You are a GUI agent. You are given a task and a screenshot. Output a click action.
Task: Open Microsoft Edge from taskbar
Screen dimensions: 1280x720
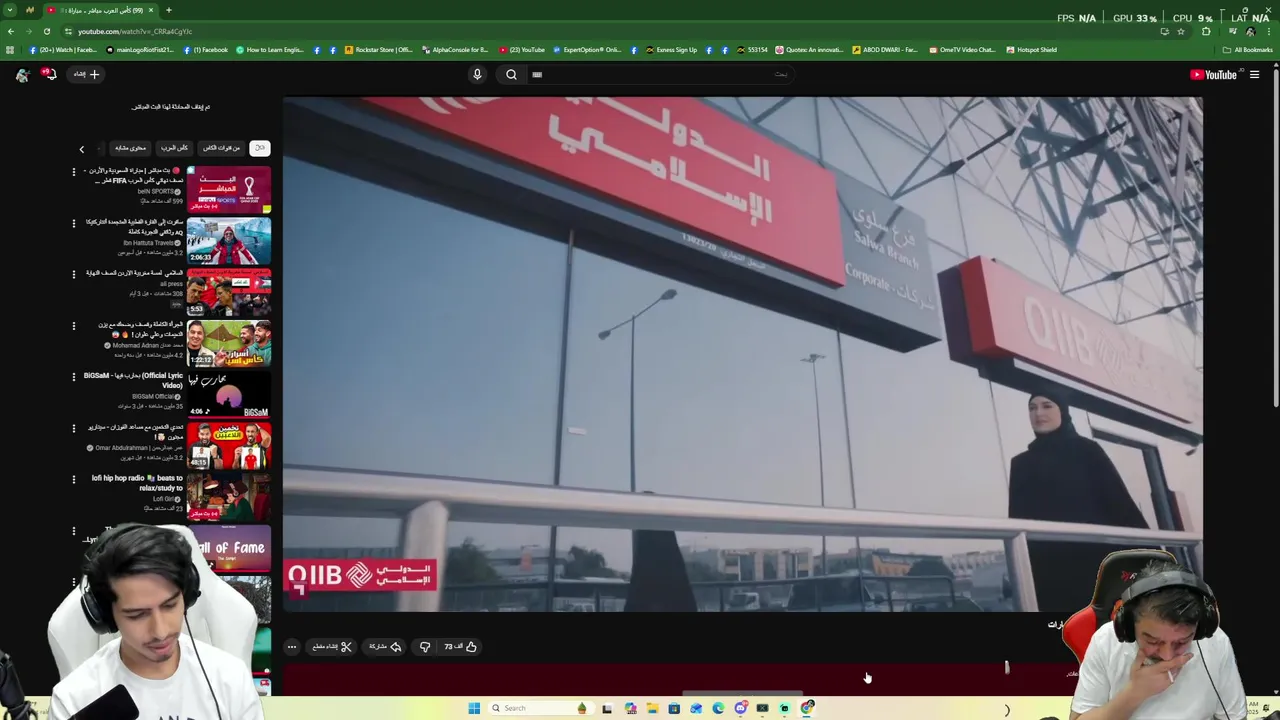[x=718, y=708]
